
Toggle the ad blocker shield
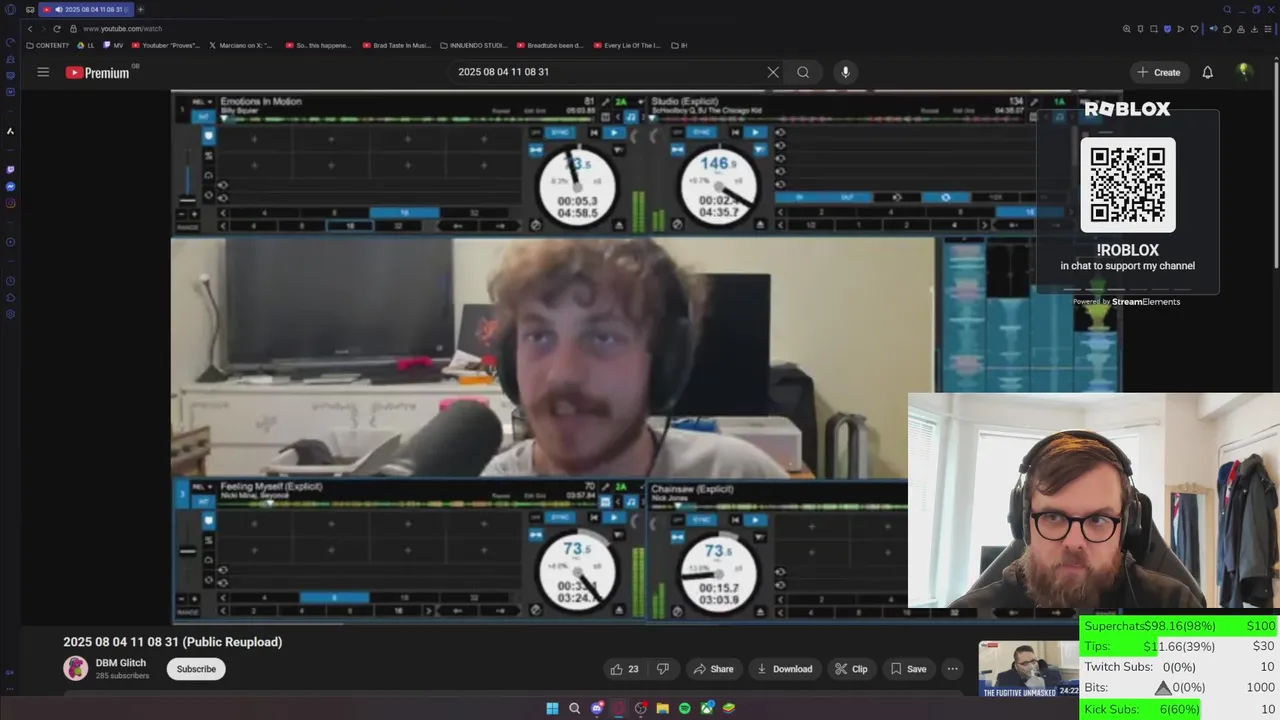1167,29
